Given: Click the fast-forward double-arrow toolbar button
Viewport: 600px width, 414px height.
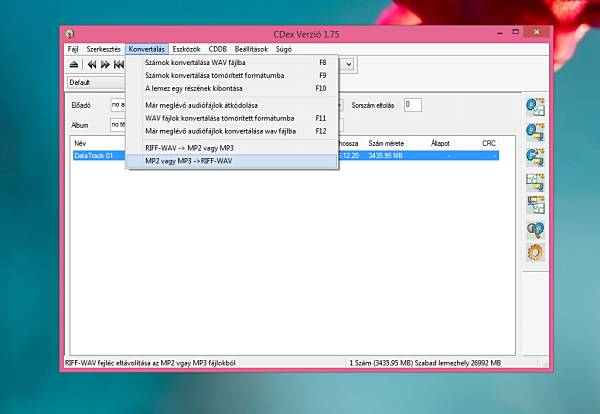Looking at the screenshot, I should (105, 65).
